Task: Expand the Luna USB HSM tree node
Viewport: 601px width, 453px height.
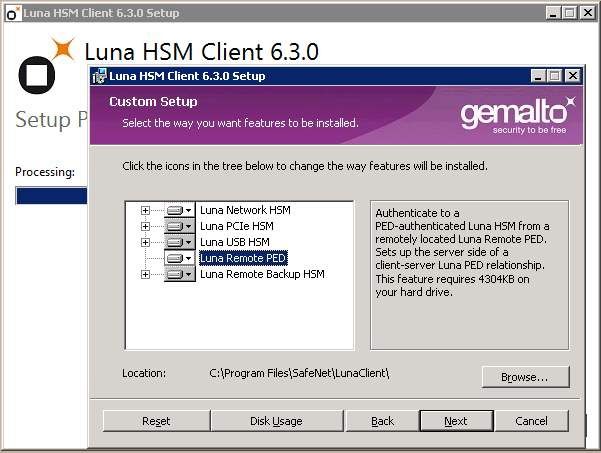Action: point(146,242)
